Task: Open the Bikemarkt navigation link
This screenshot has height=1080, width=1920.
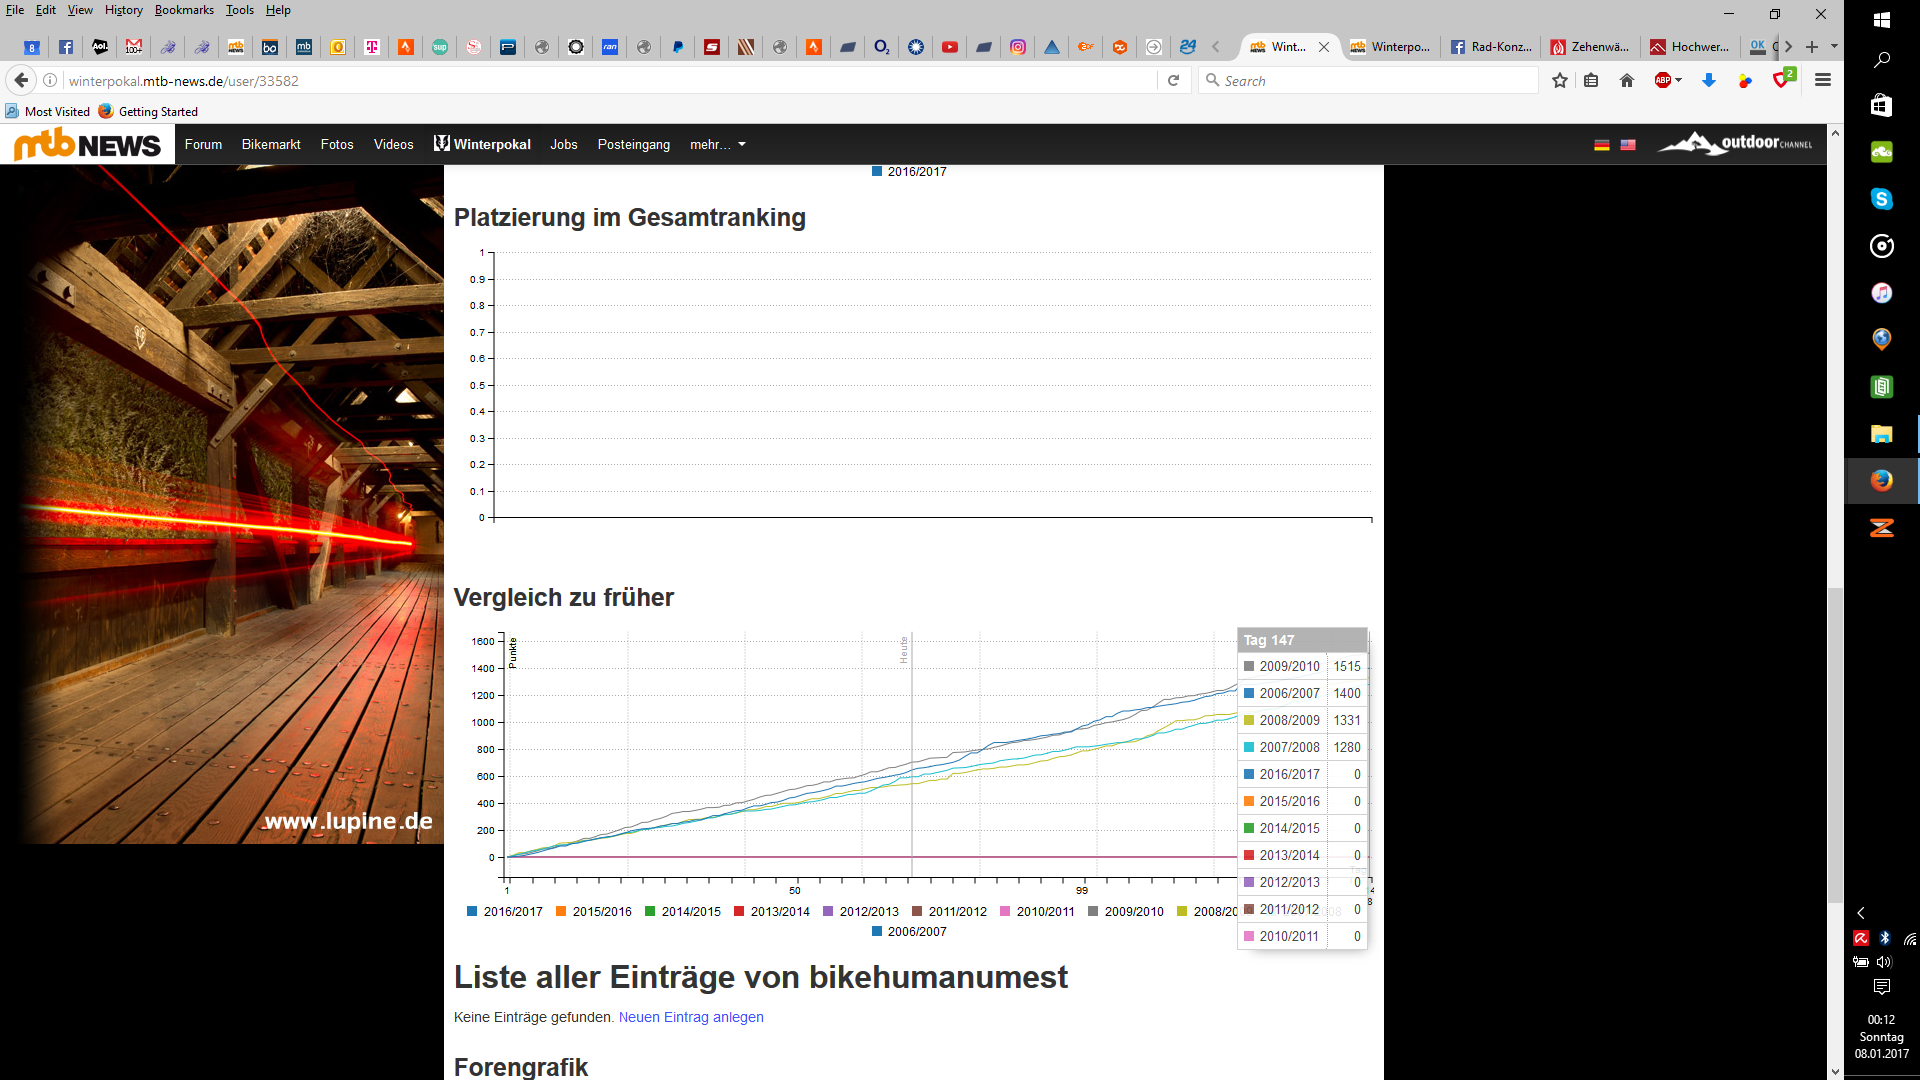Action: click(271, 145)
